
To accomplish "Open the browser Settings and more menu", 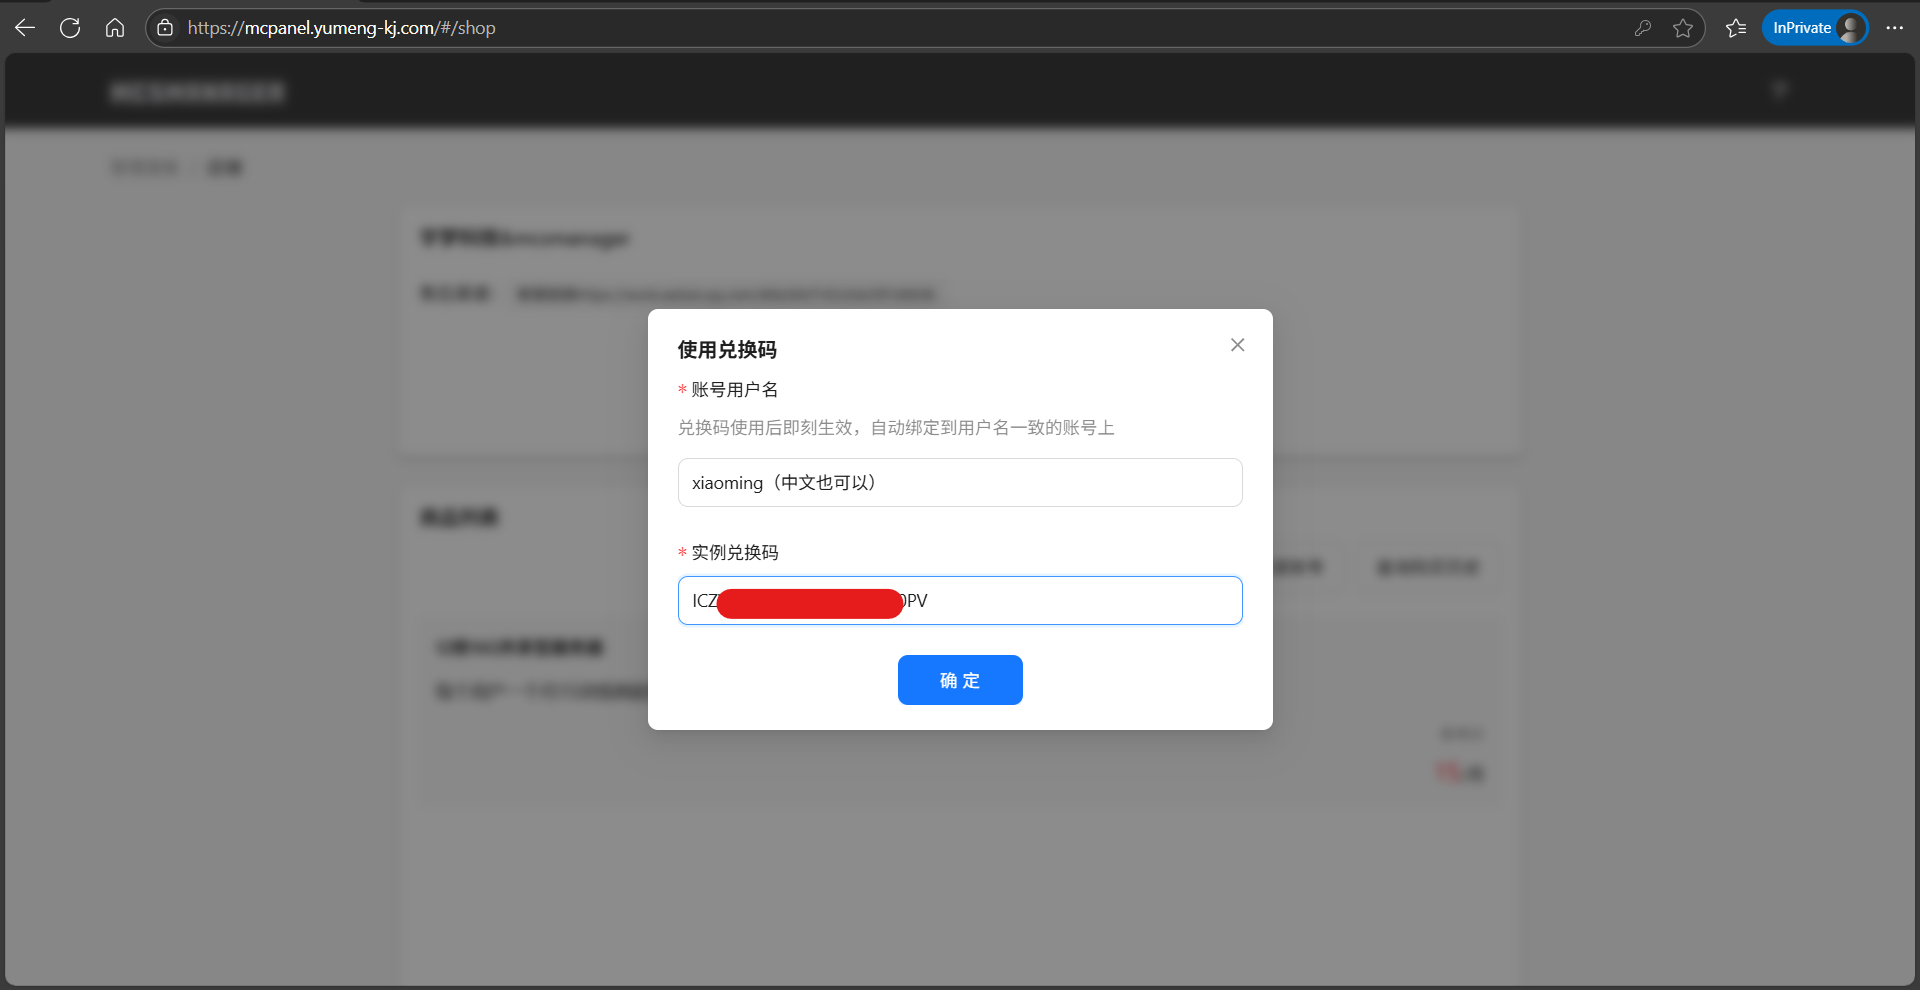I will [1894, 28].
